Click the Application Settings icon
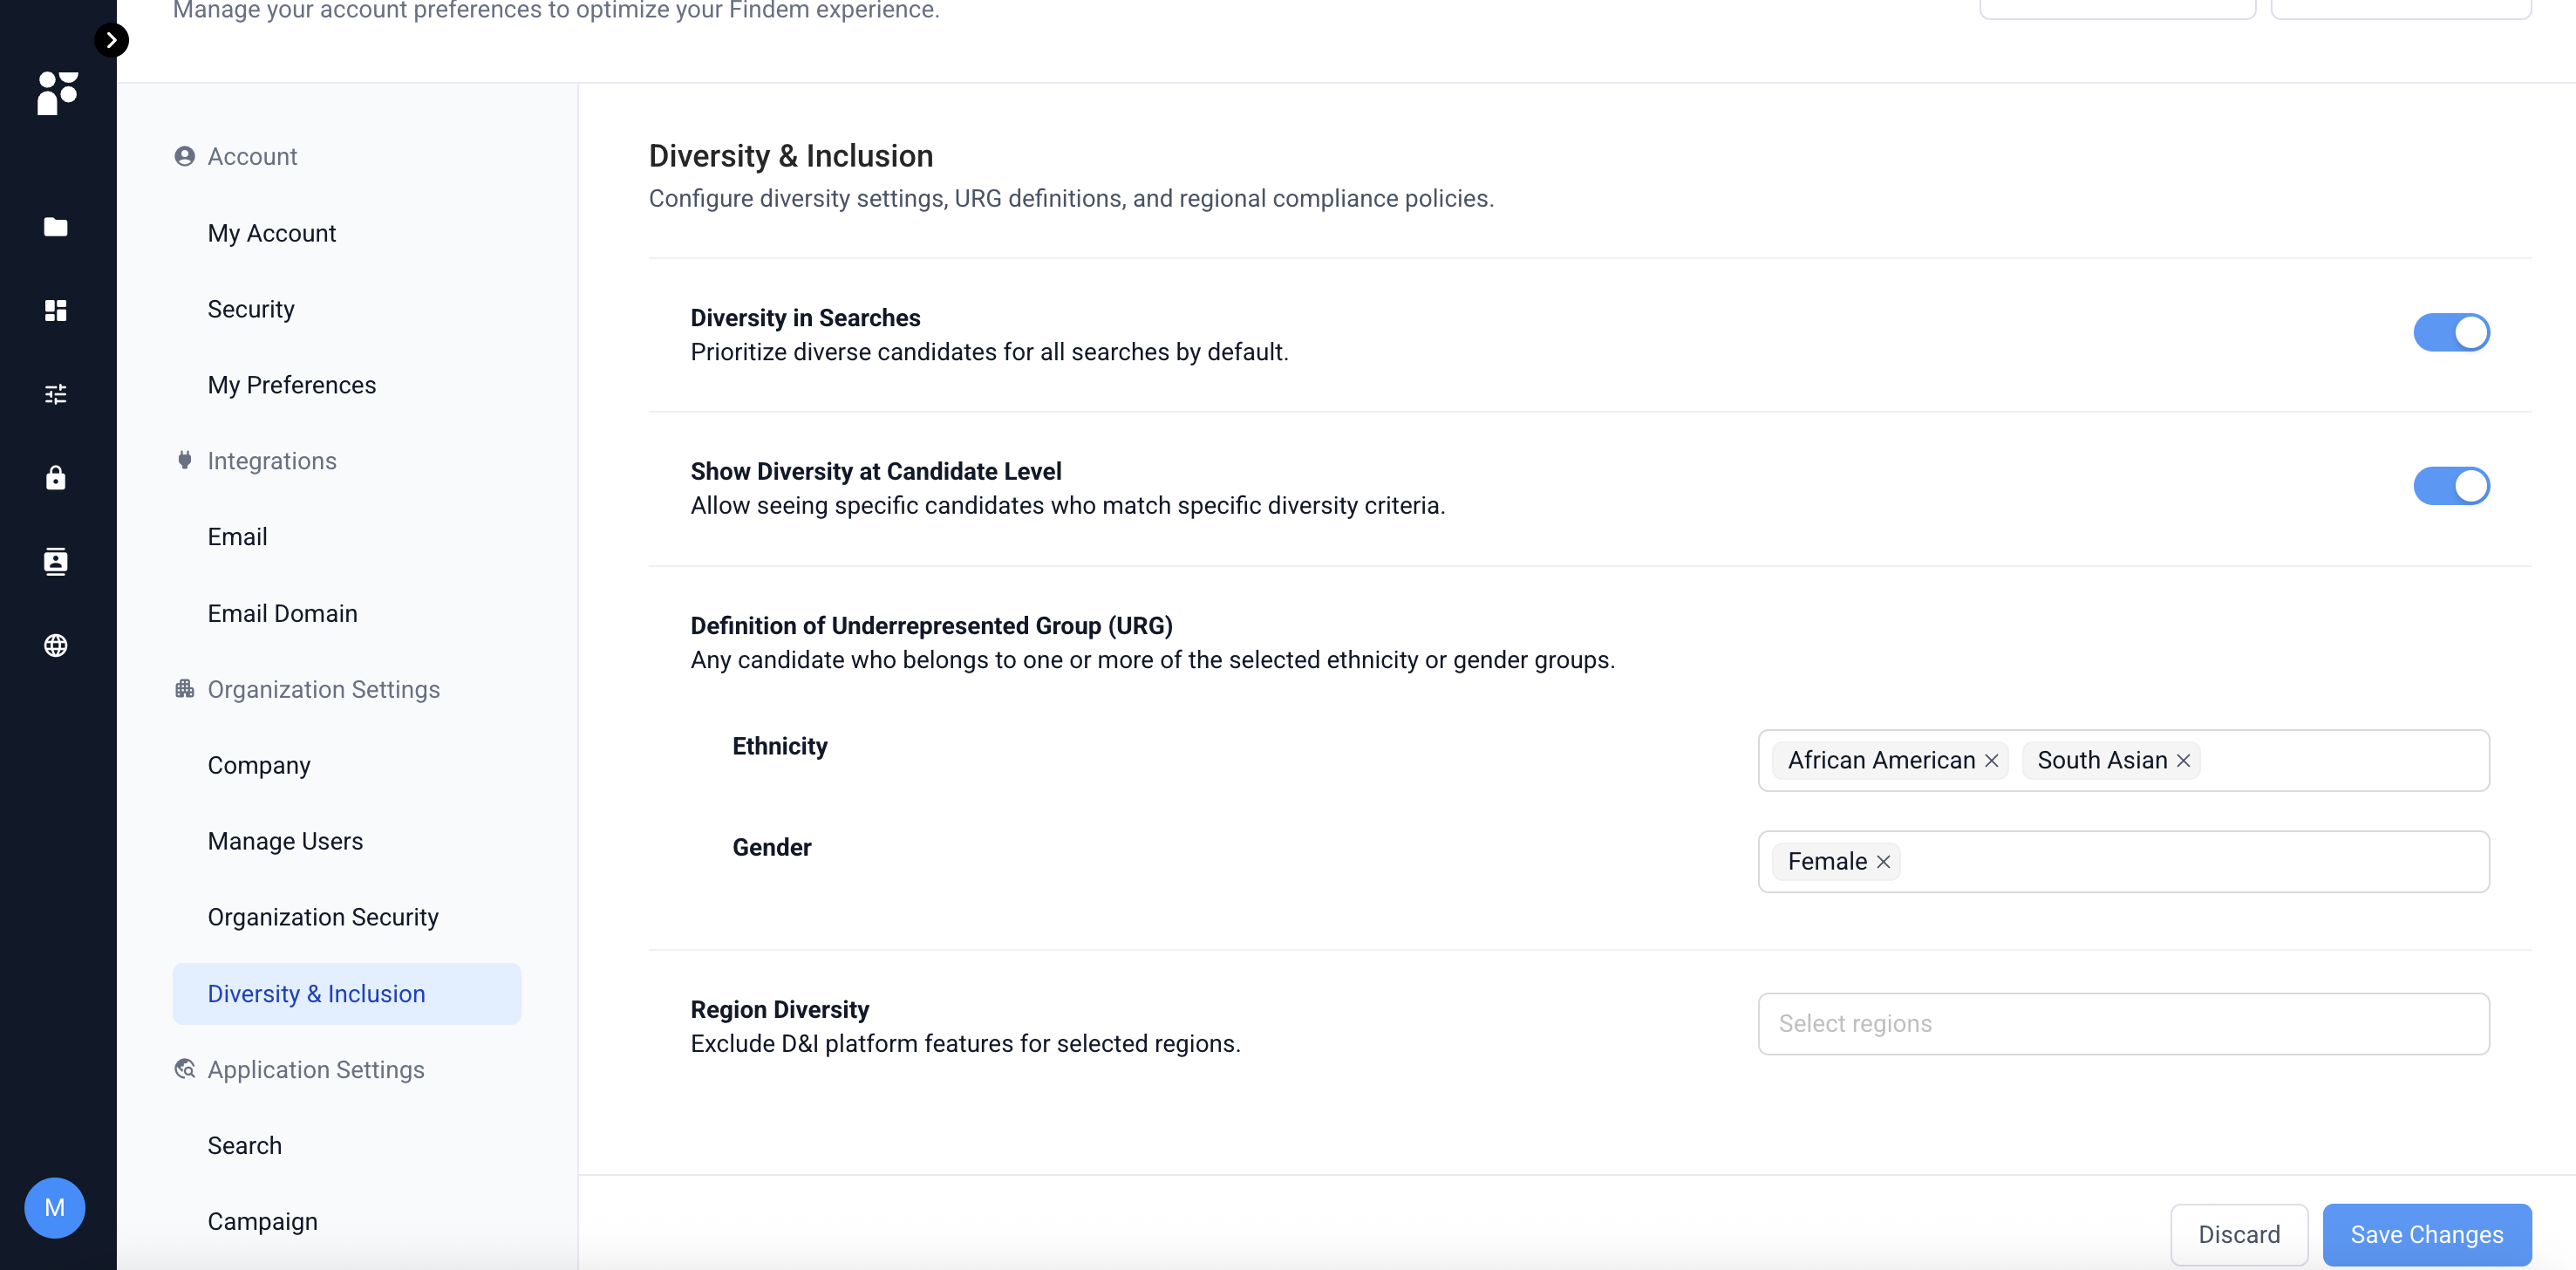The image size is (2576, 1270). 184,1069
